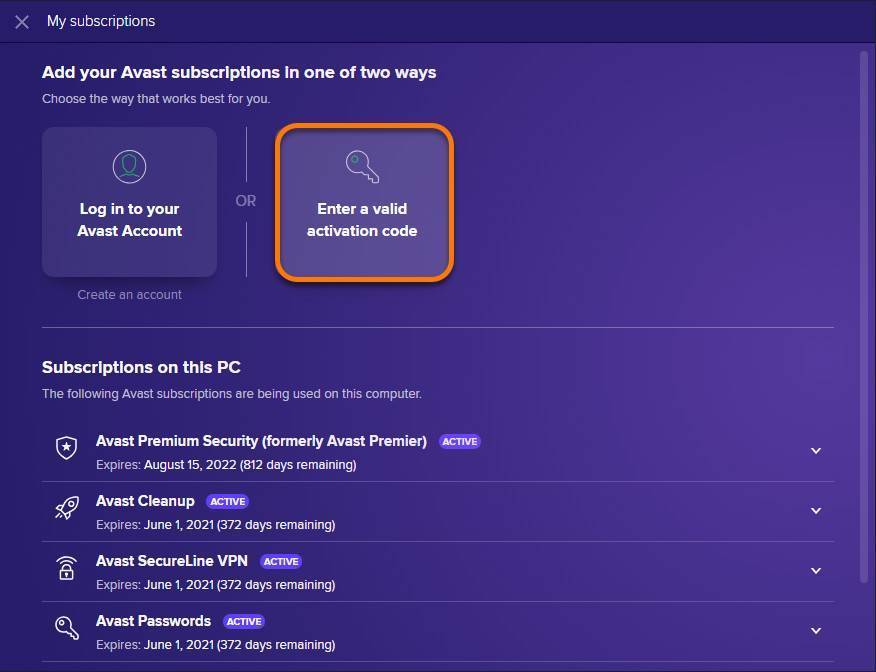This screenshot has height=672, width=876.
Task: Click the Wi-Fi lock icon for SecureLine VPN
Action: click(66, 569)
